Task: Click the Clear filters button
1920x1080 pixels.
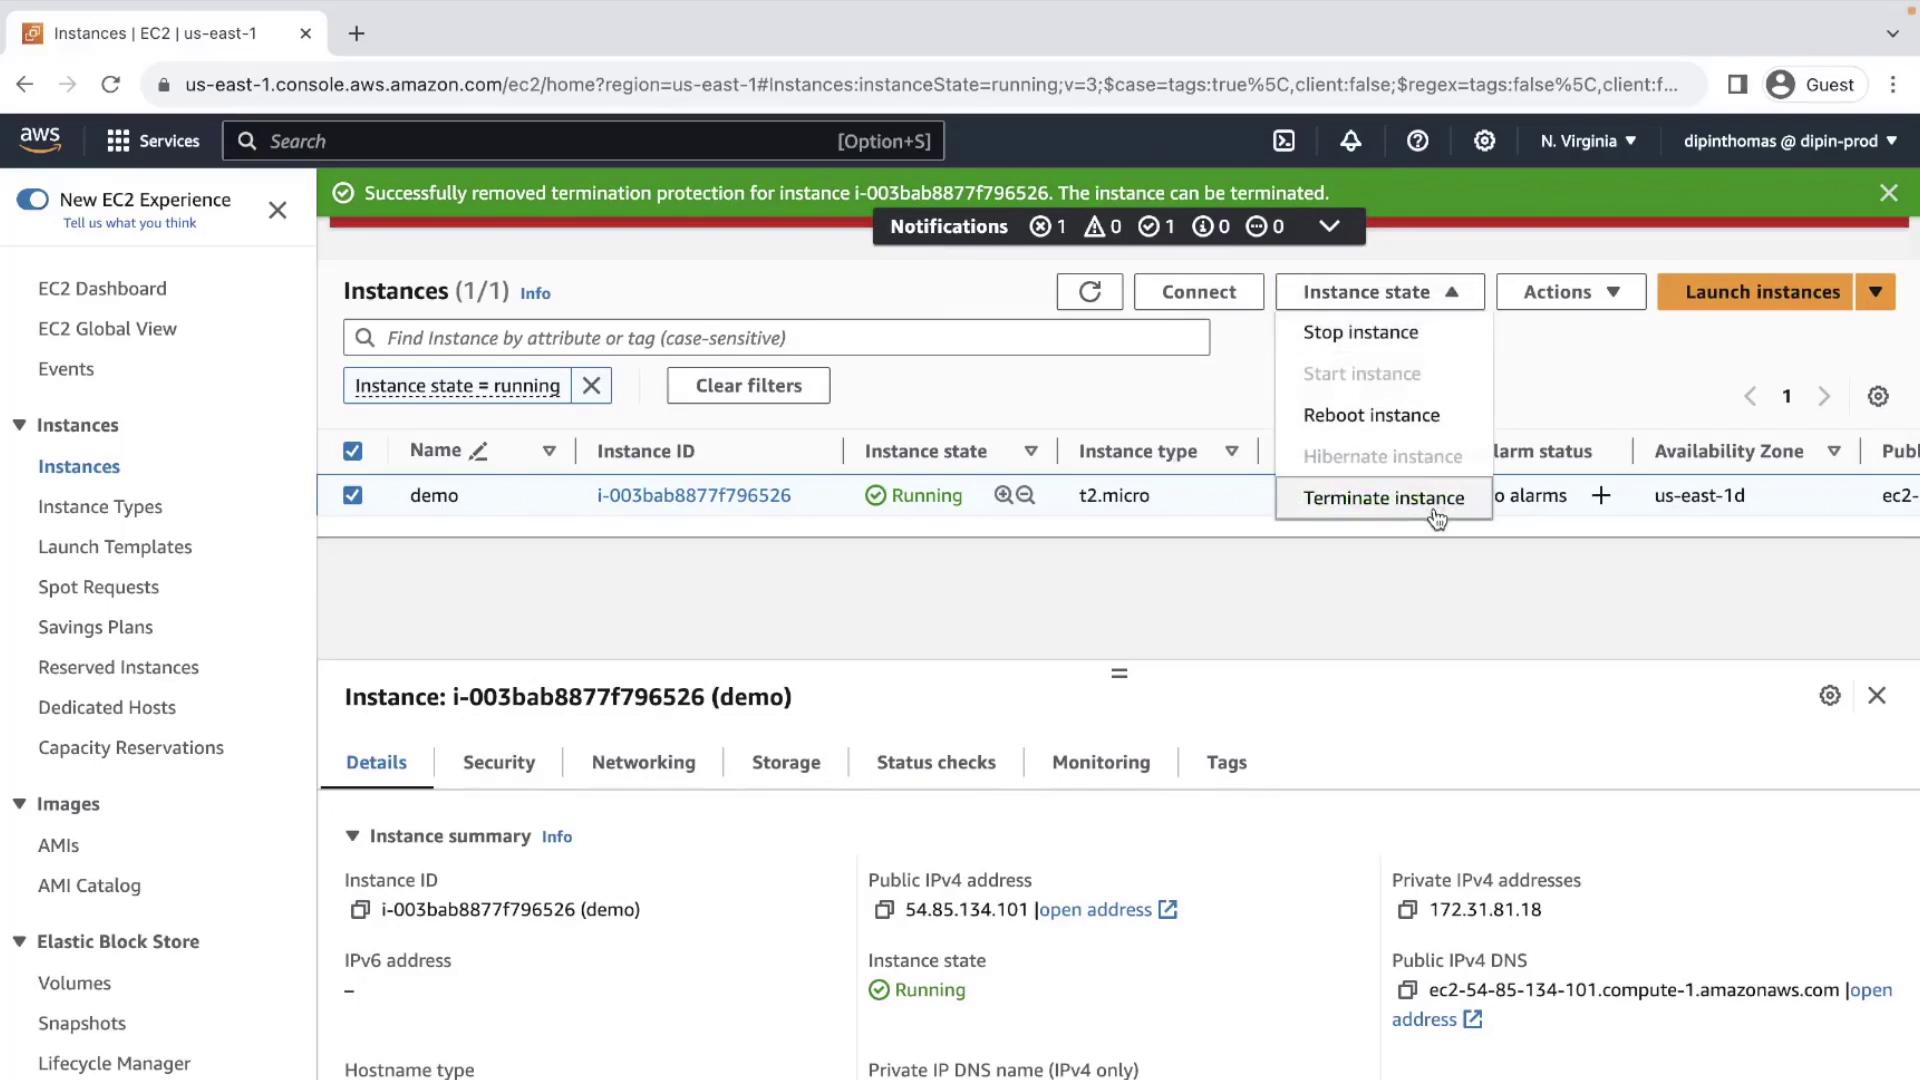Action: (x=748, y=386)
